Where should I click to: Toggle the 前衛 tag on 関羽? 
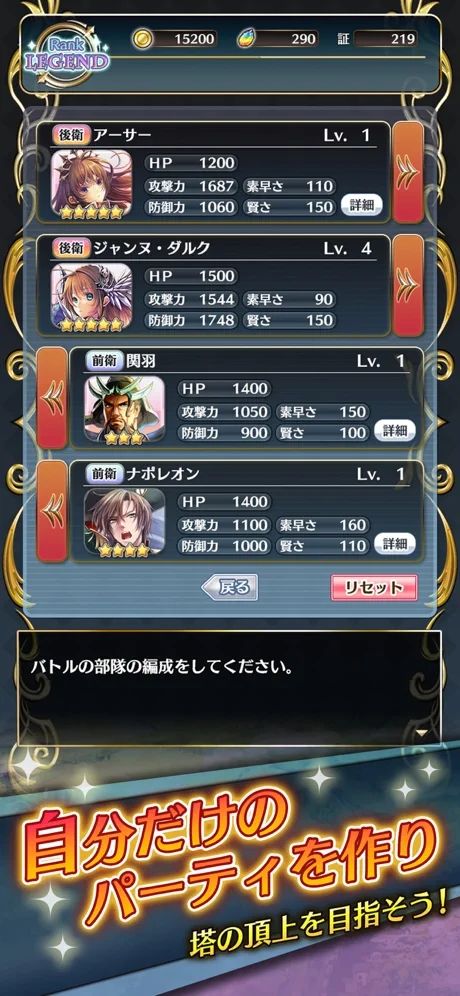tap(102, 361)
